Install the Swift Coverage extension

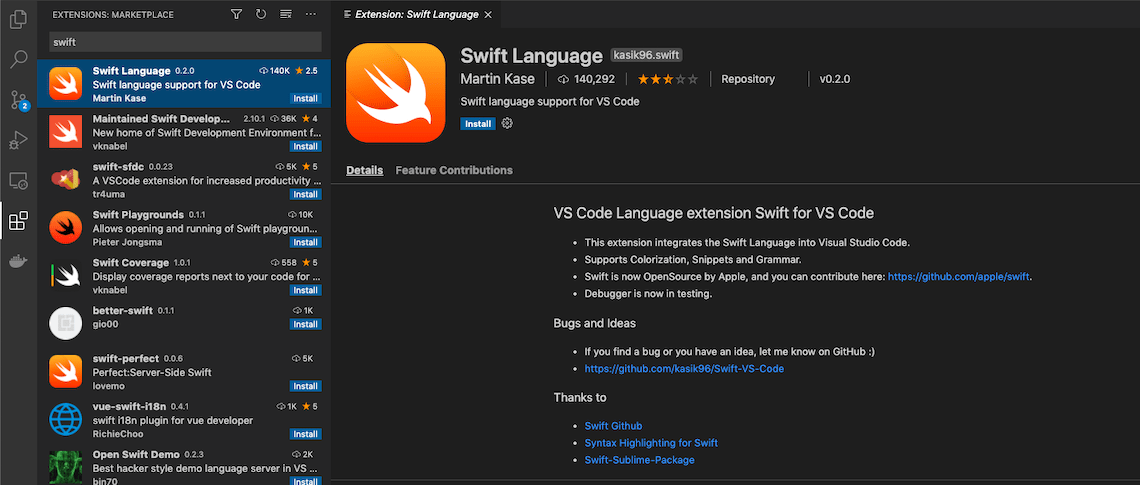pos(305,290)
